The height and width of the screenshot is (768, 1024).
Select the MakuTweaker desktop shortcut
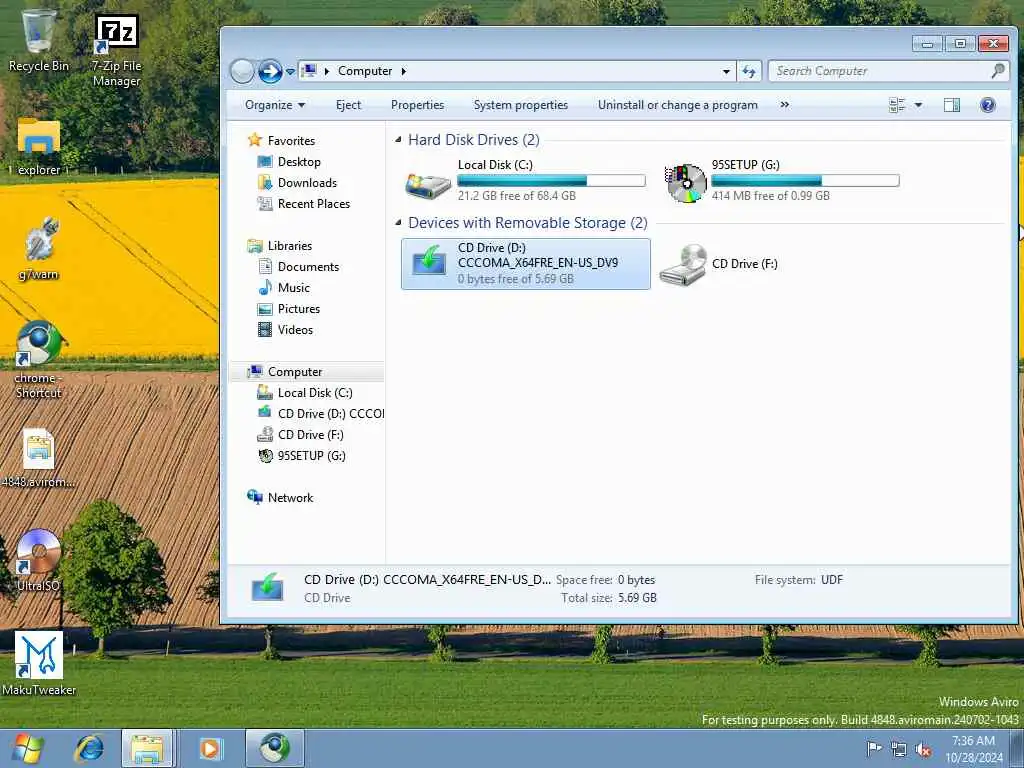[39, 663]
